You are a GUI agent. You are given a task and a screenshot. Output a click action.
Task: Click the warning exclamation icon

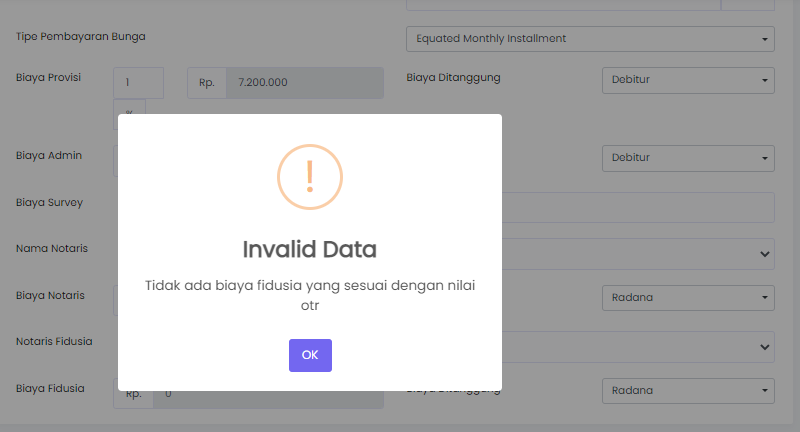[310, 177]
